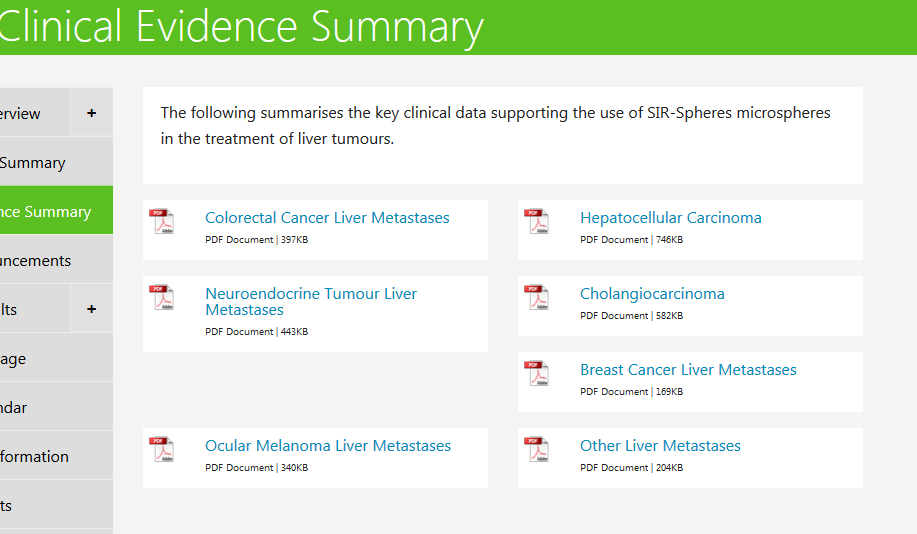Image resolution: width=917 pixels, height=534 pixels.
Task: Click the PDF icon beside Breast Cancer Liver Metastases
Action: (537, 373)
